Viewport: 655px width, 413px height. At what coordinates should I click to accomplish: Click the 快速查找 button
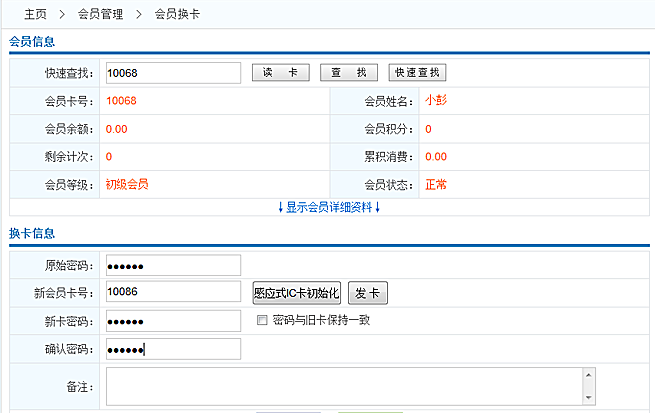click(x=417, y=73)
